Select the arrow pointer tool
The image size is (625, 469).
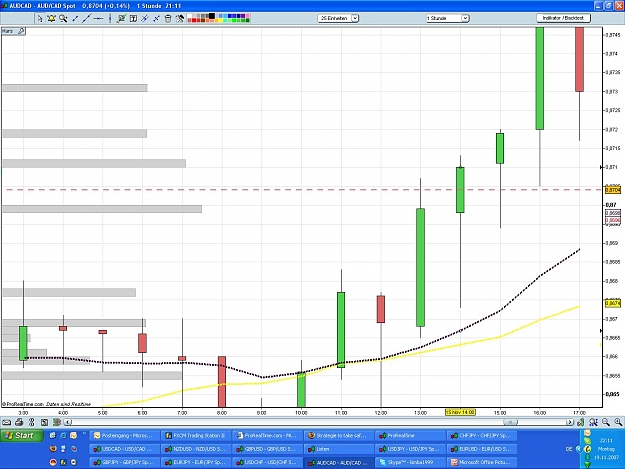[x=39, y=18]
